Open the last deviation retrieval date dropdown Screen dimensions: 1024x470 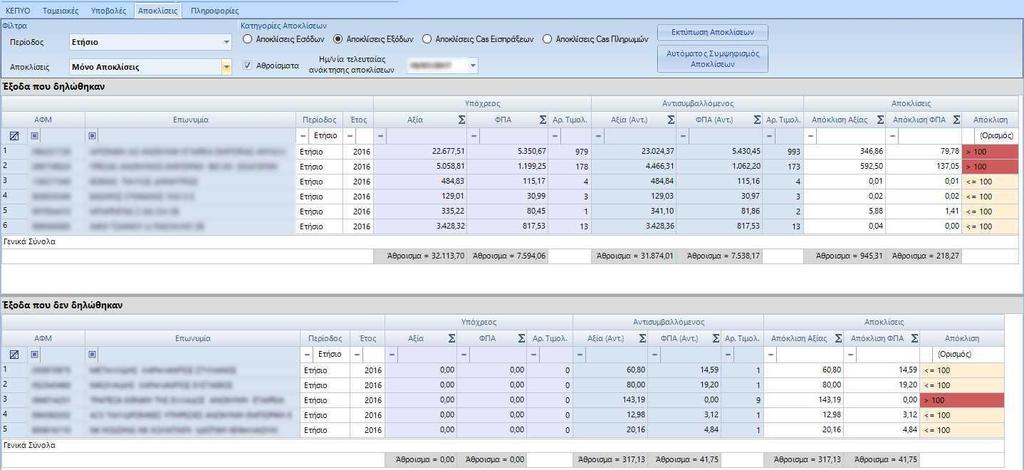[473, 65]
